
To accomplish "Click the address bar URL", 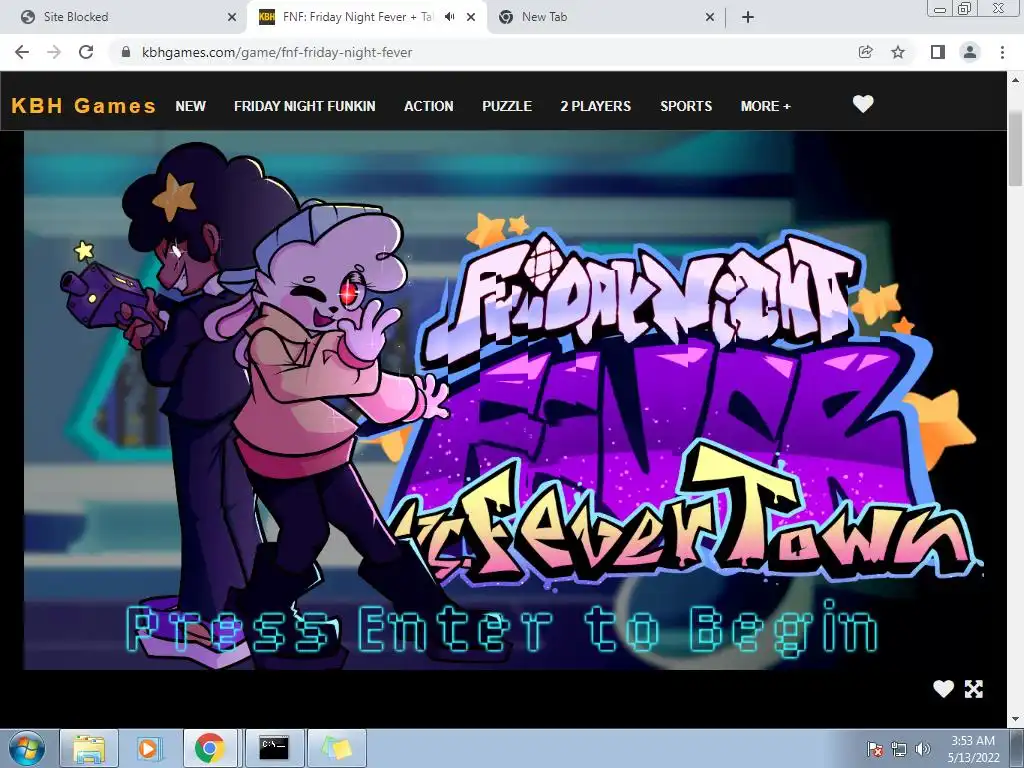I will click(277, 52).
